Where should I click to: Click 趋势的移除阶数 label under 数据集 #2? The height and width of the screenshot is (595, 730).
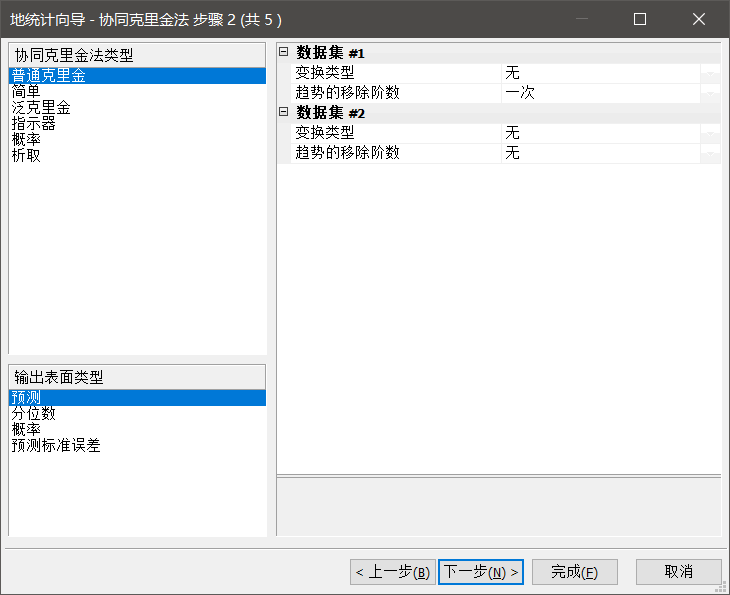pyautogui.click(x=347, y=153)
